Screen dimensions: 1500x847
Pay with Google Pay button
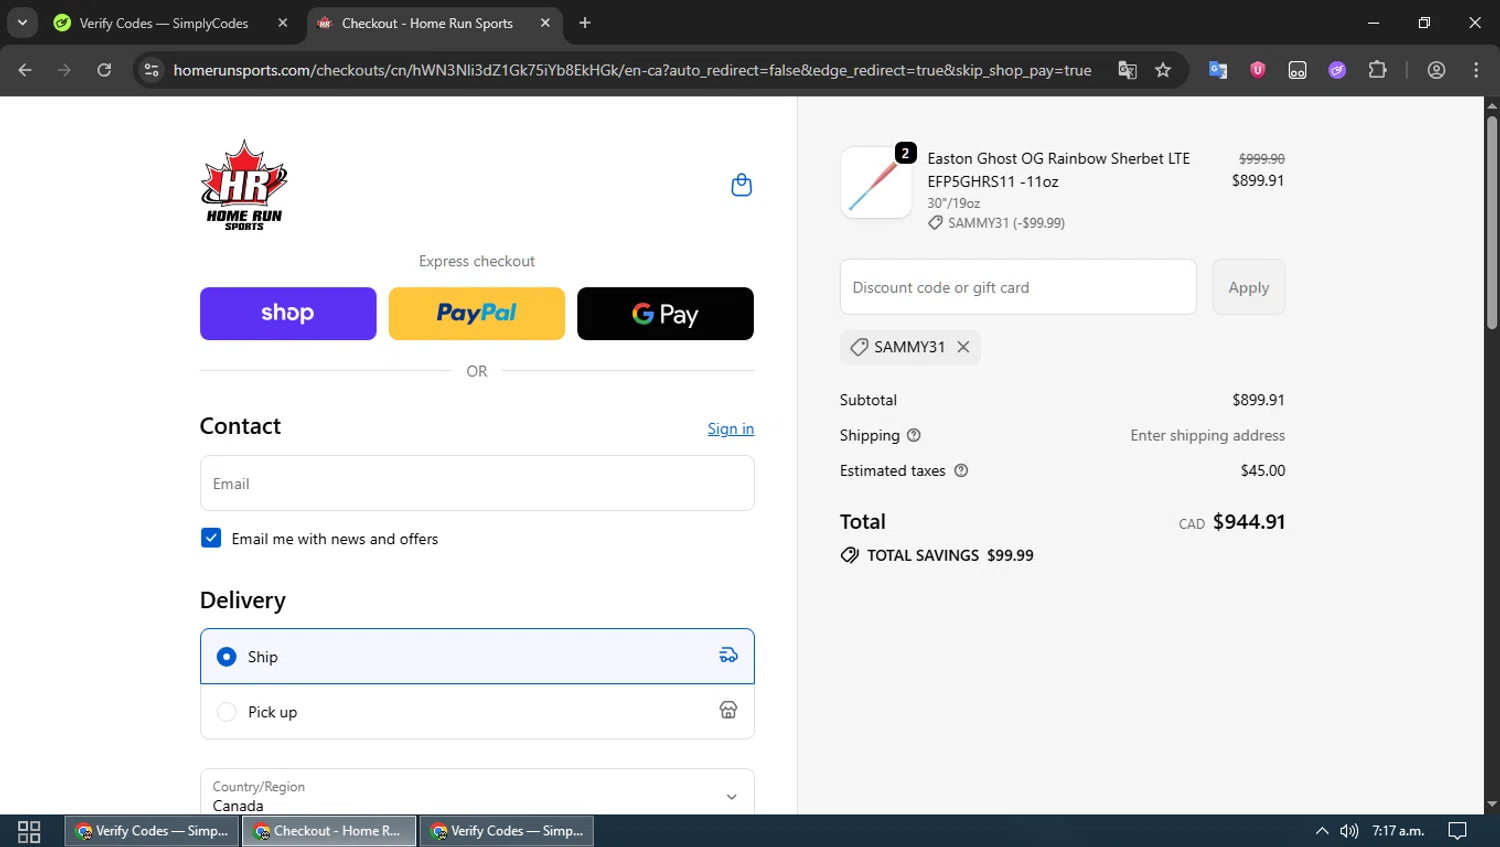point(665,313)
